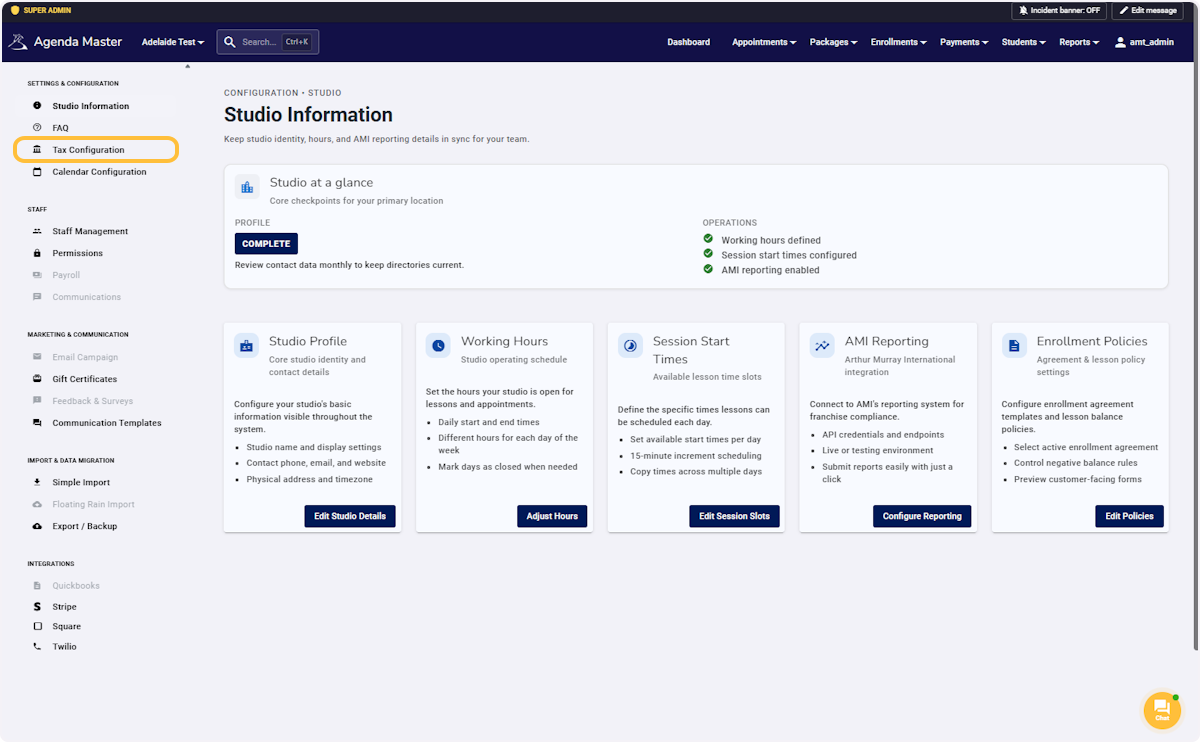Click the 'Session start times configured' text

click(x=789, y=255)
